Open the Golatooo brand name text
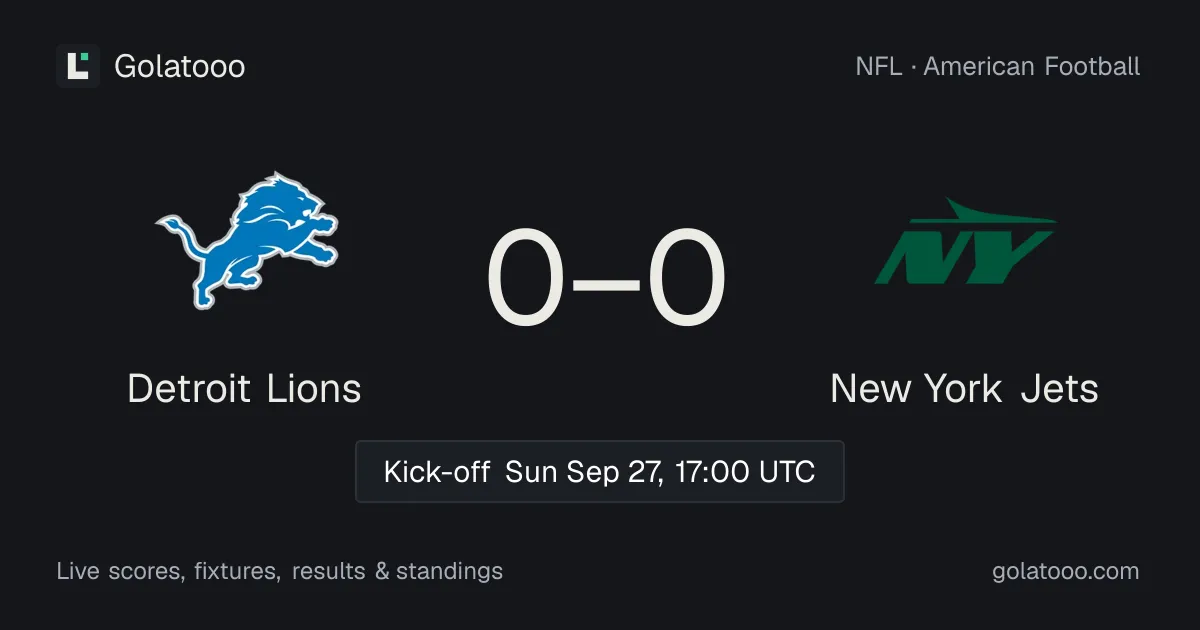This screenshot has width=1200, height=630. [180, 67]
